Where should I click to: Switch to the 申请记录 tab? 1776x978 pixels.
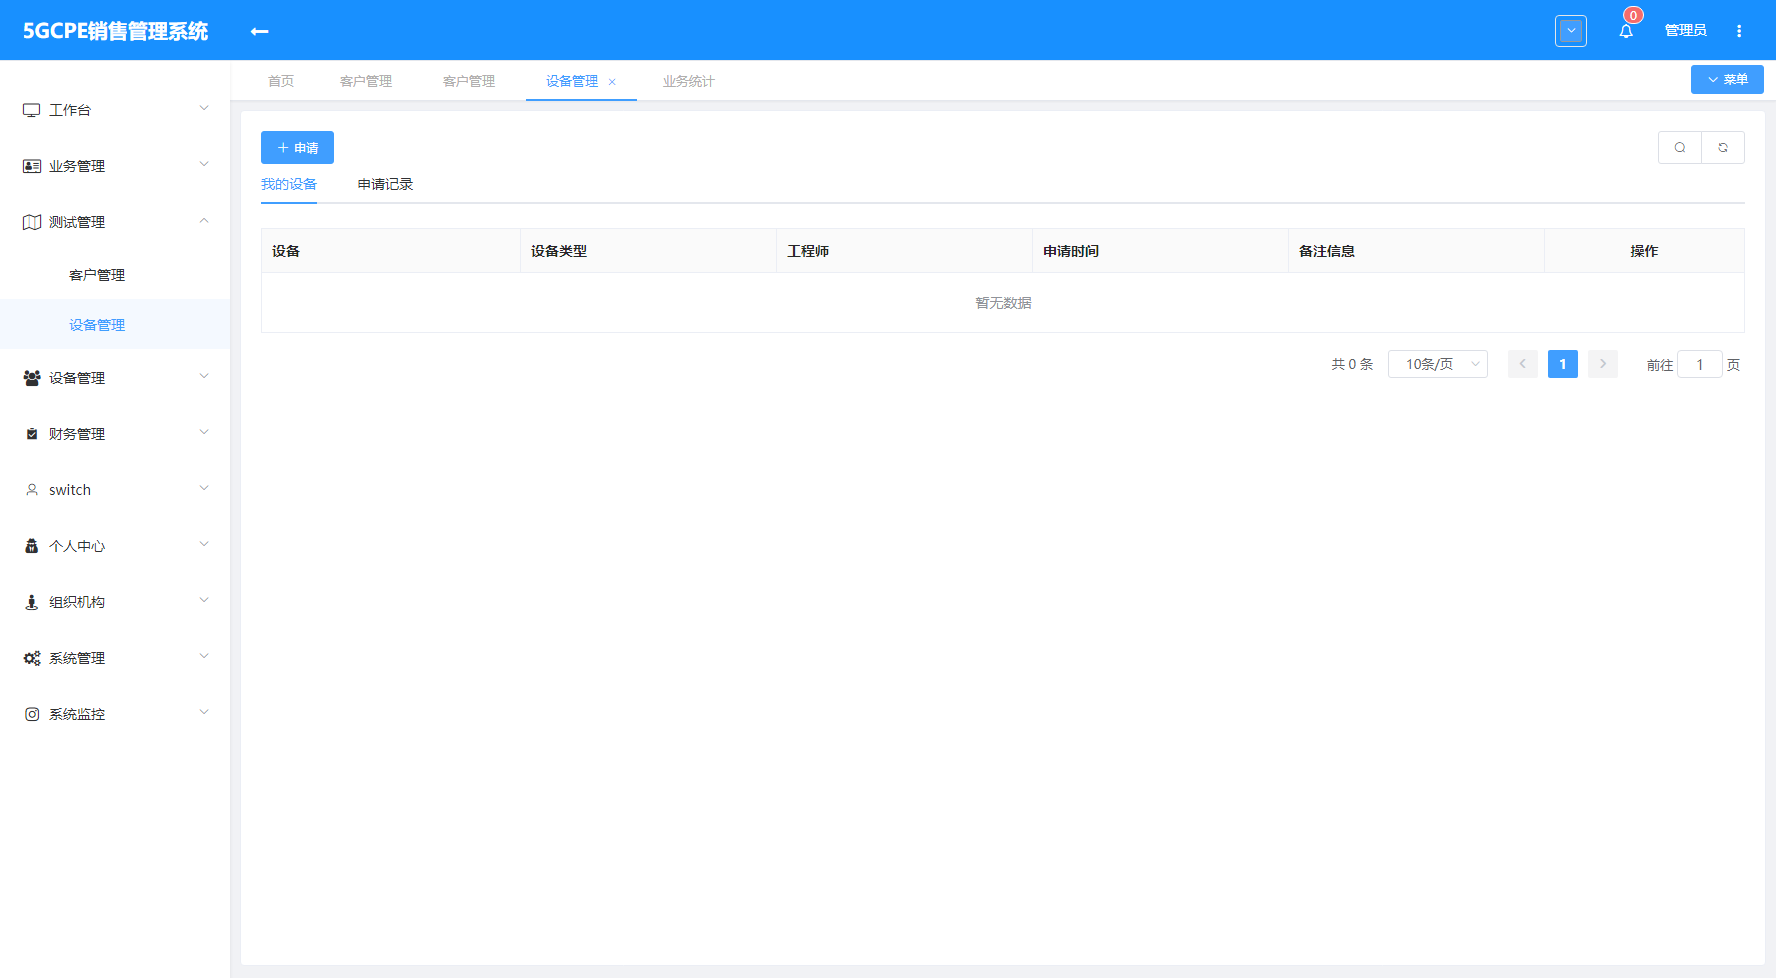point(385,184)
